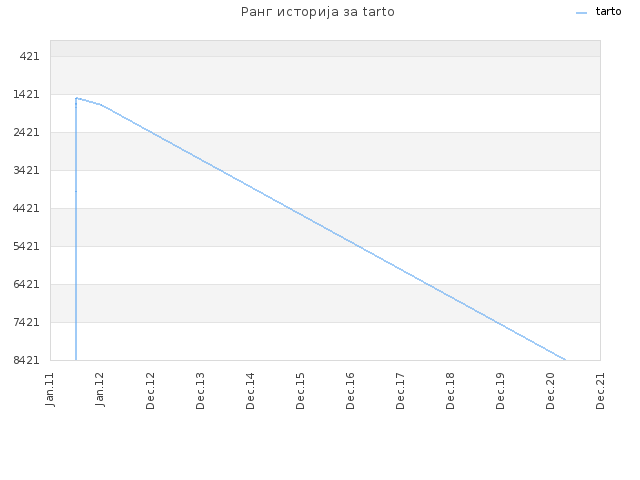Select the chart title Ранг историја за tarto
Viewport: 640px width, 480px height.
tap(318, 12)
